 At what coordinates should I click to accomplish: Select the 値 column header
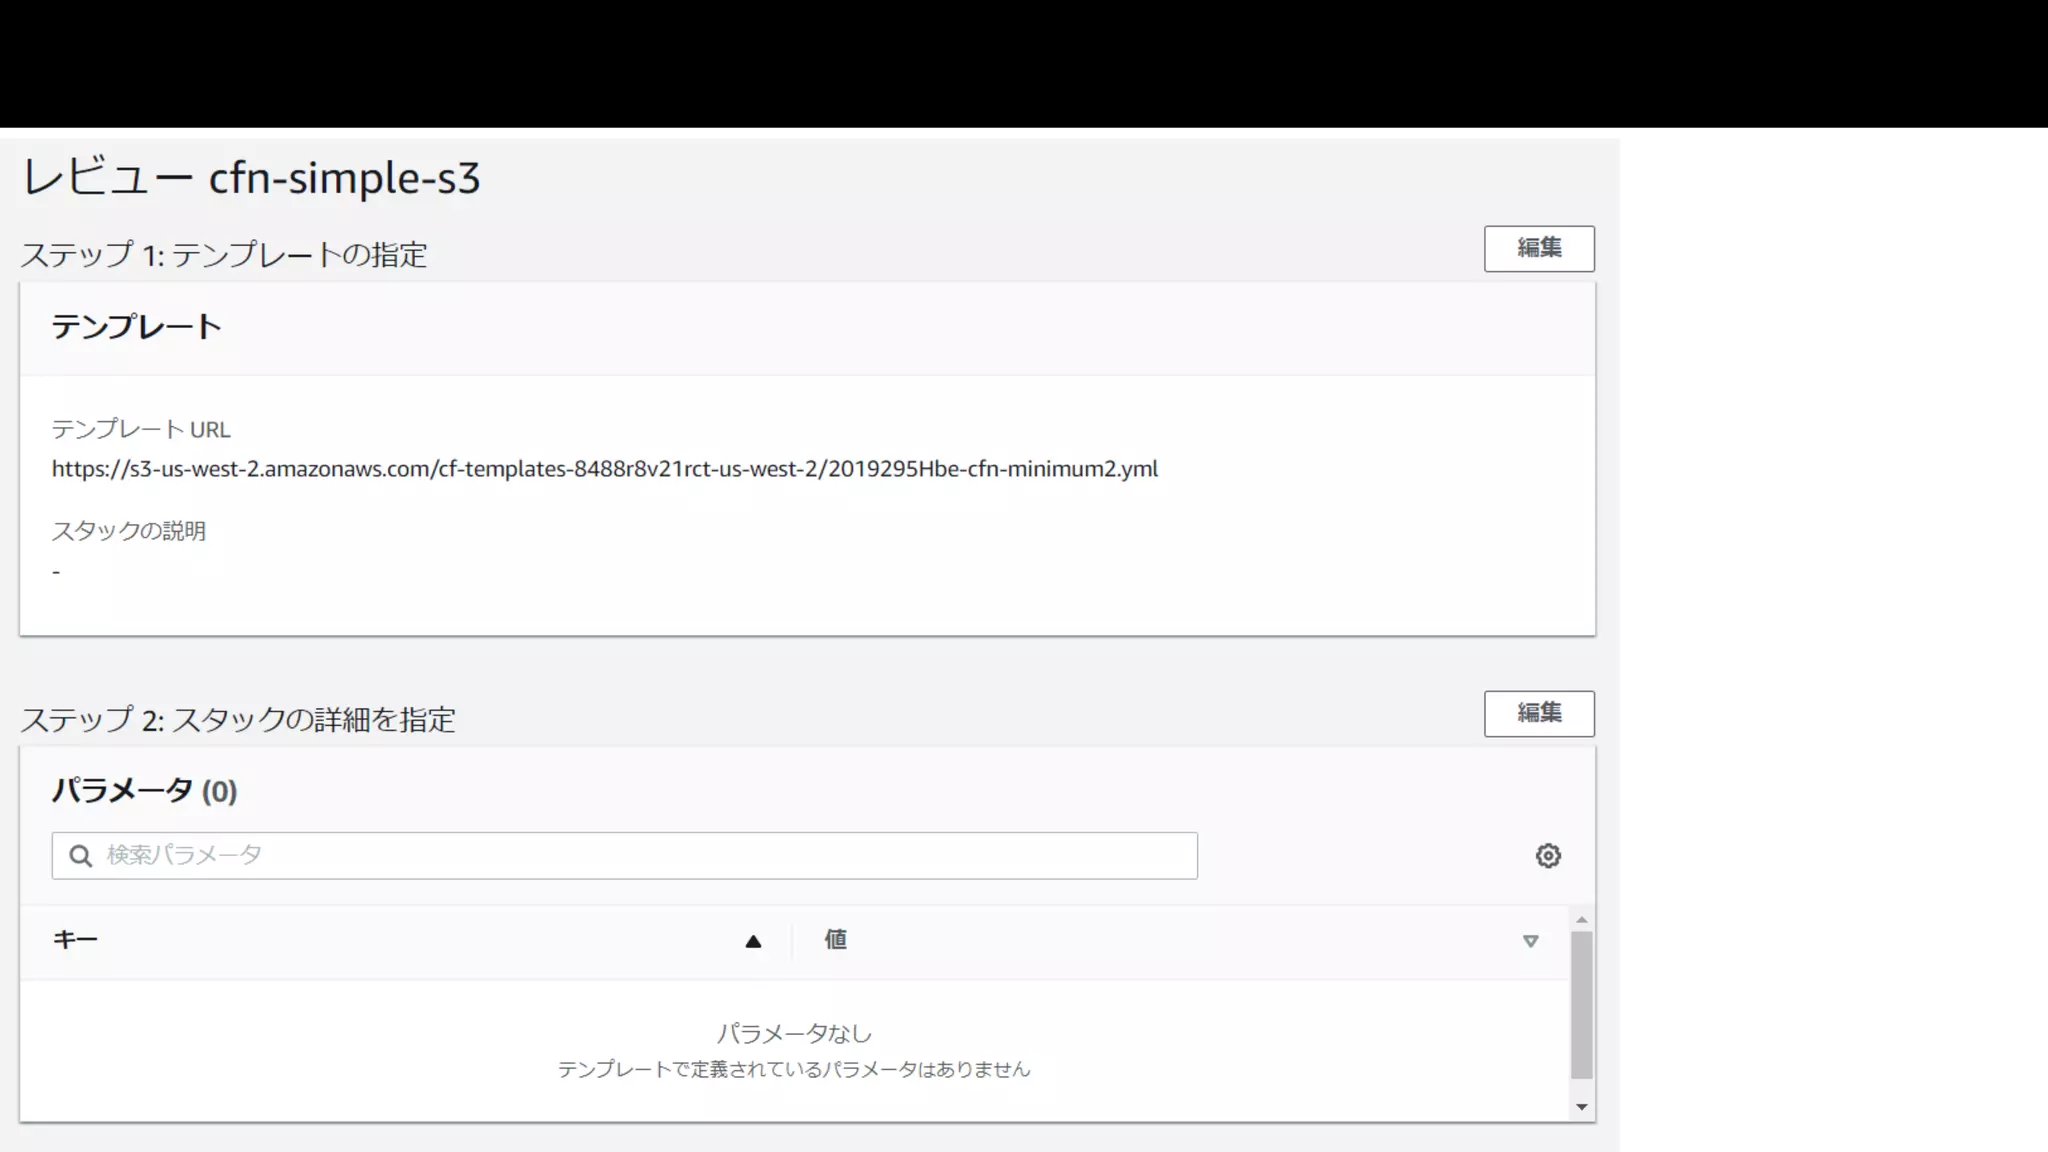835,940
